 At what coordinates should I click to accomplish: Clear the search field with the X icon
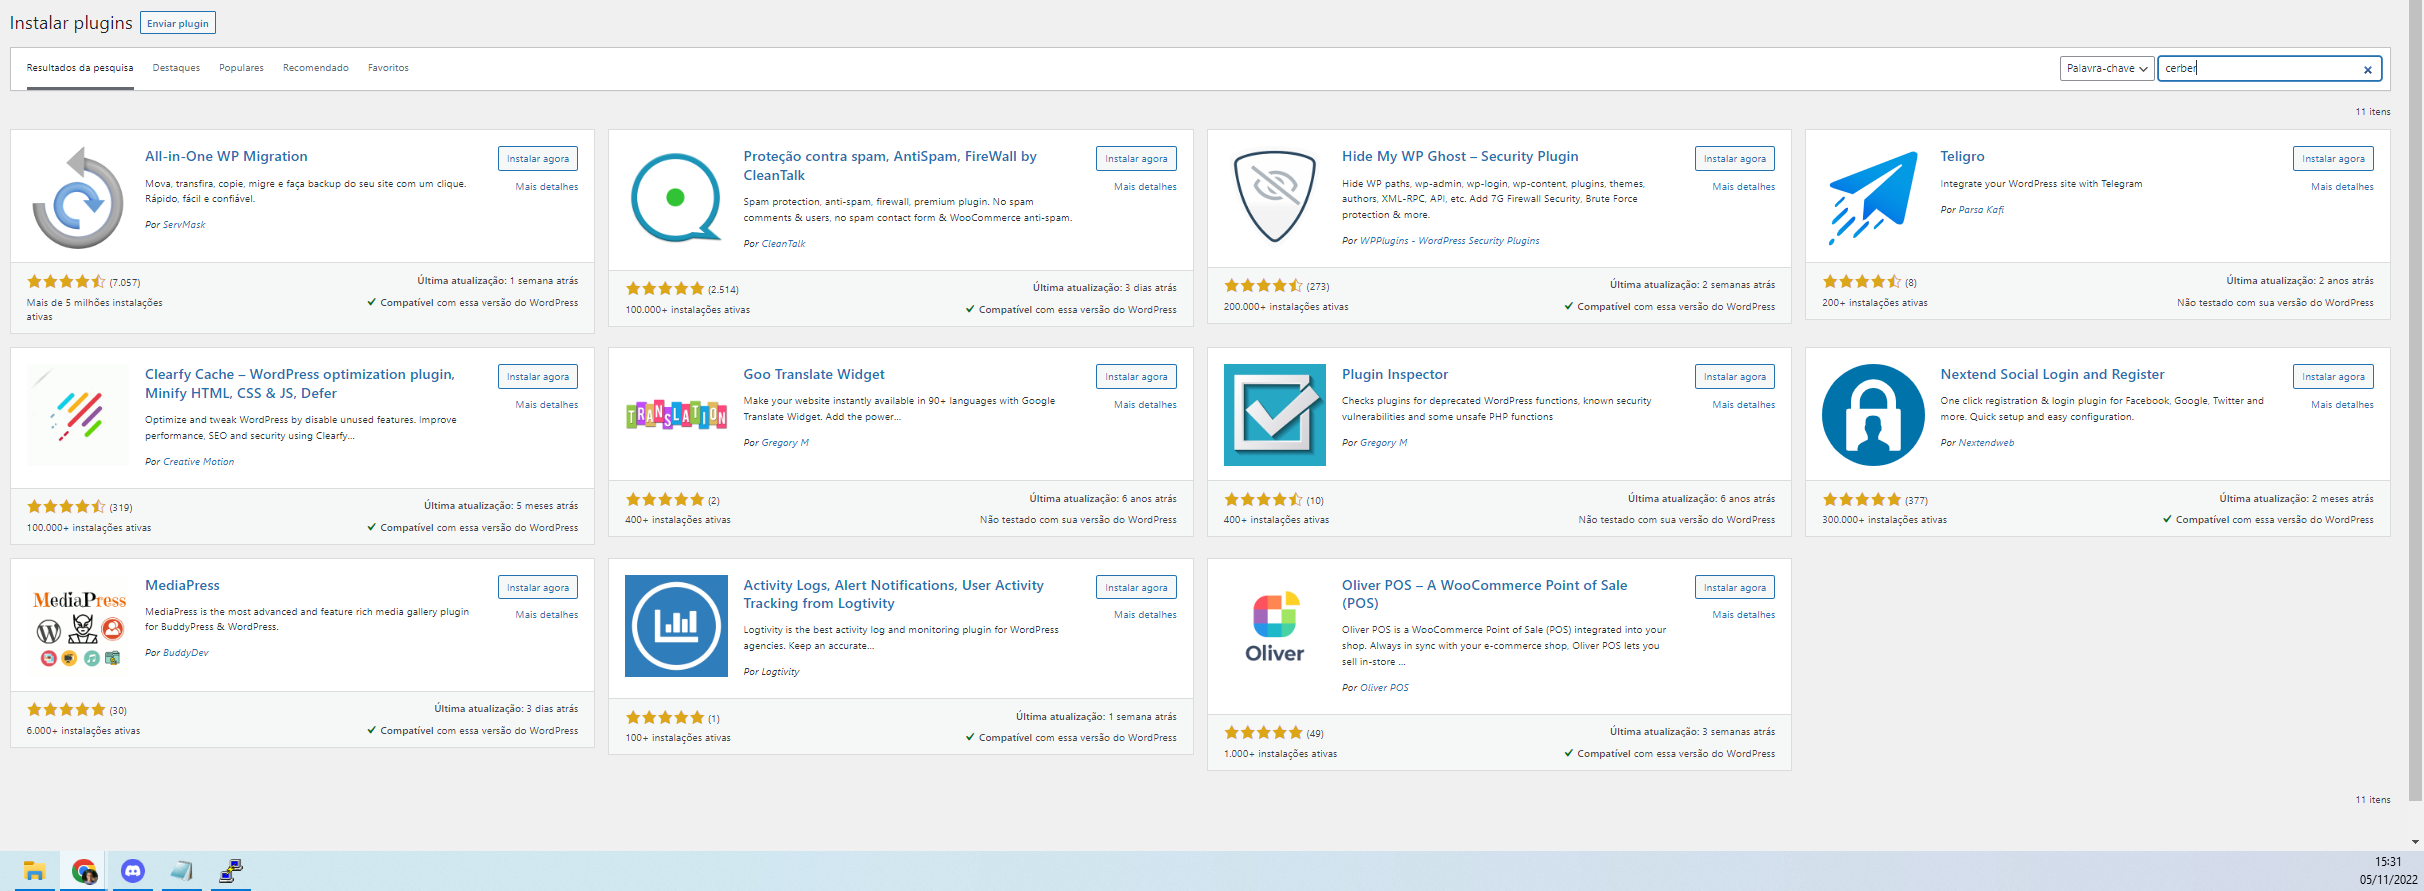point(2368,69)
